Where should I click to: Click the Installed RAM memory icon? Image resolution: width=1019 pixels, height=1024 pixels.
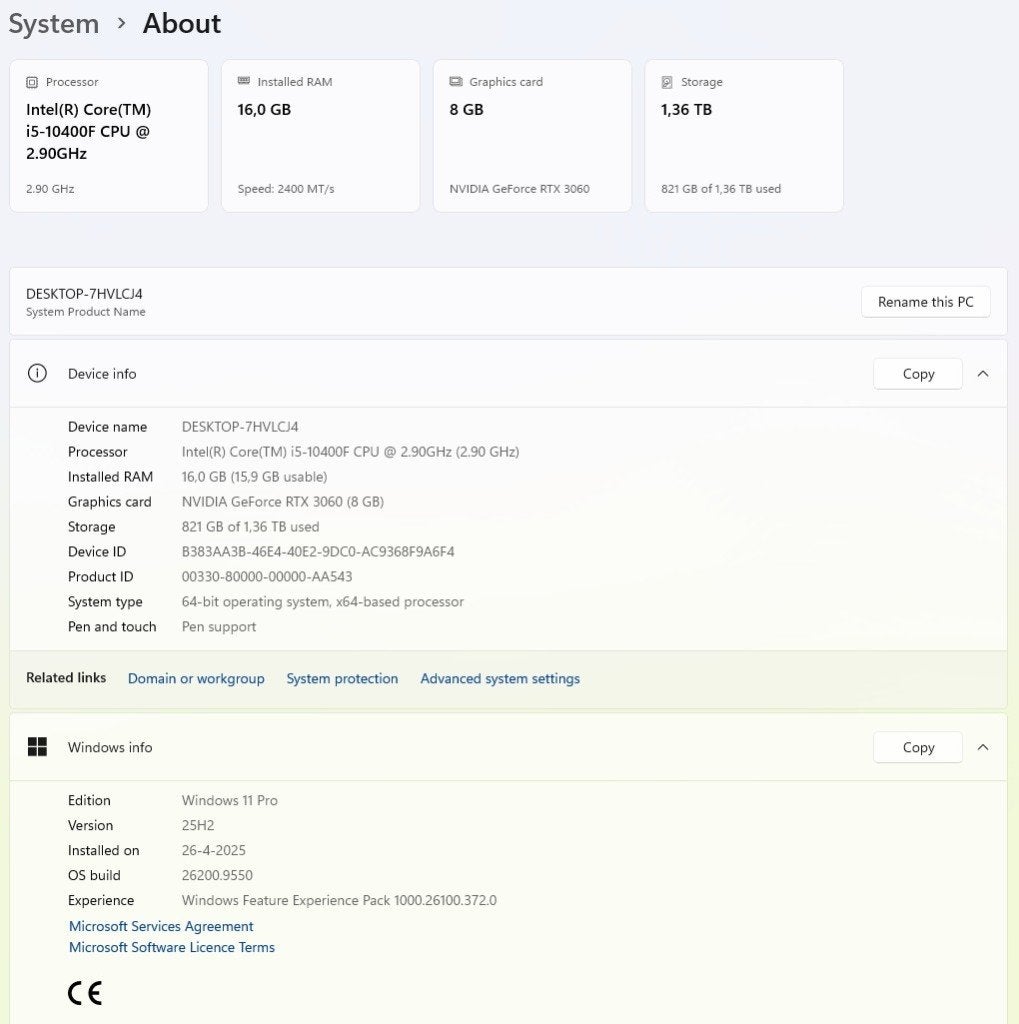pyautogui.click(x=244, y=81)
